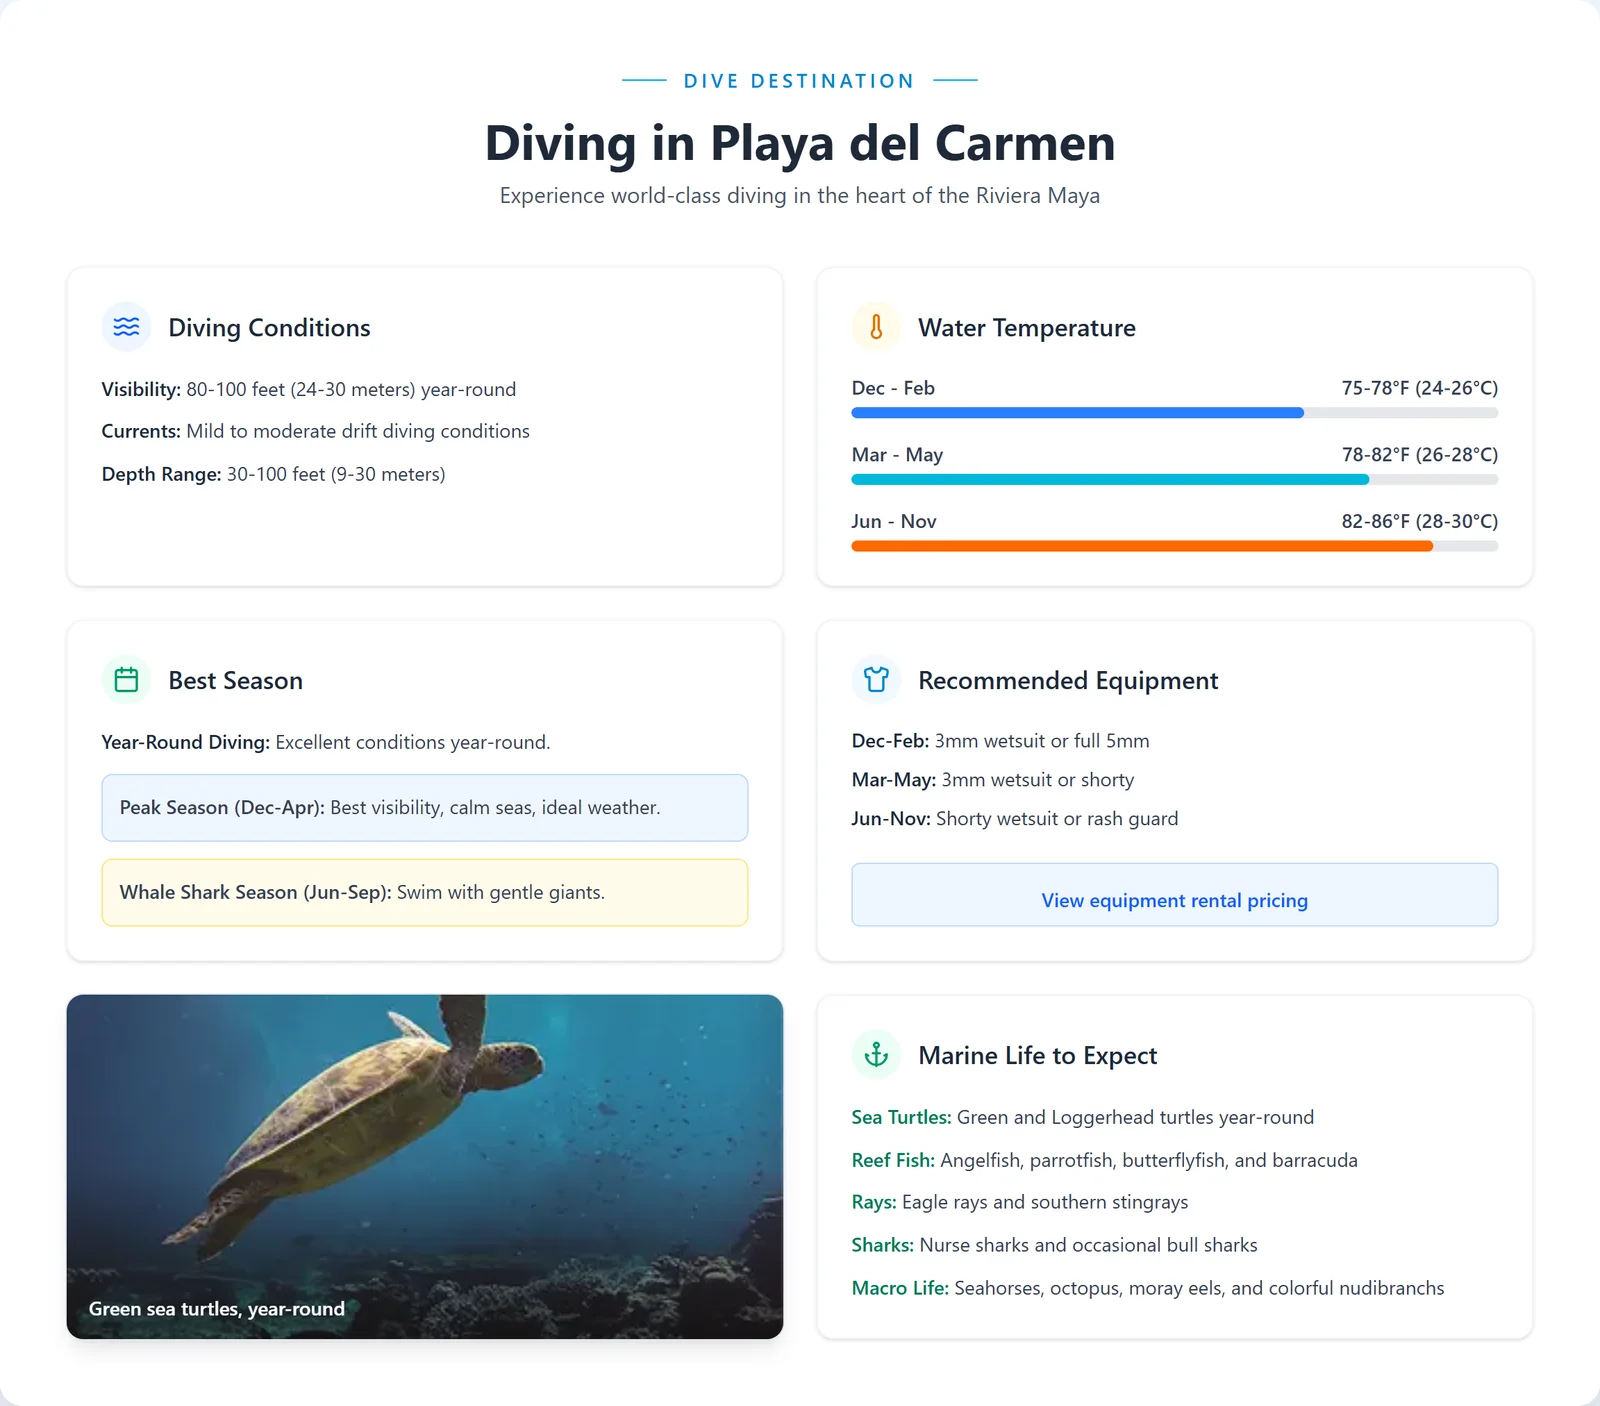Viewport: 1600px width, 1406px height.
Task: Click the Year-Round Diving line
Action: [x=326, y=742]
